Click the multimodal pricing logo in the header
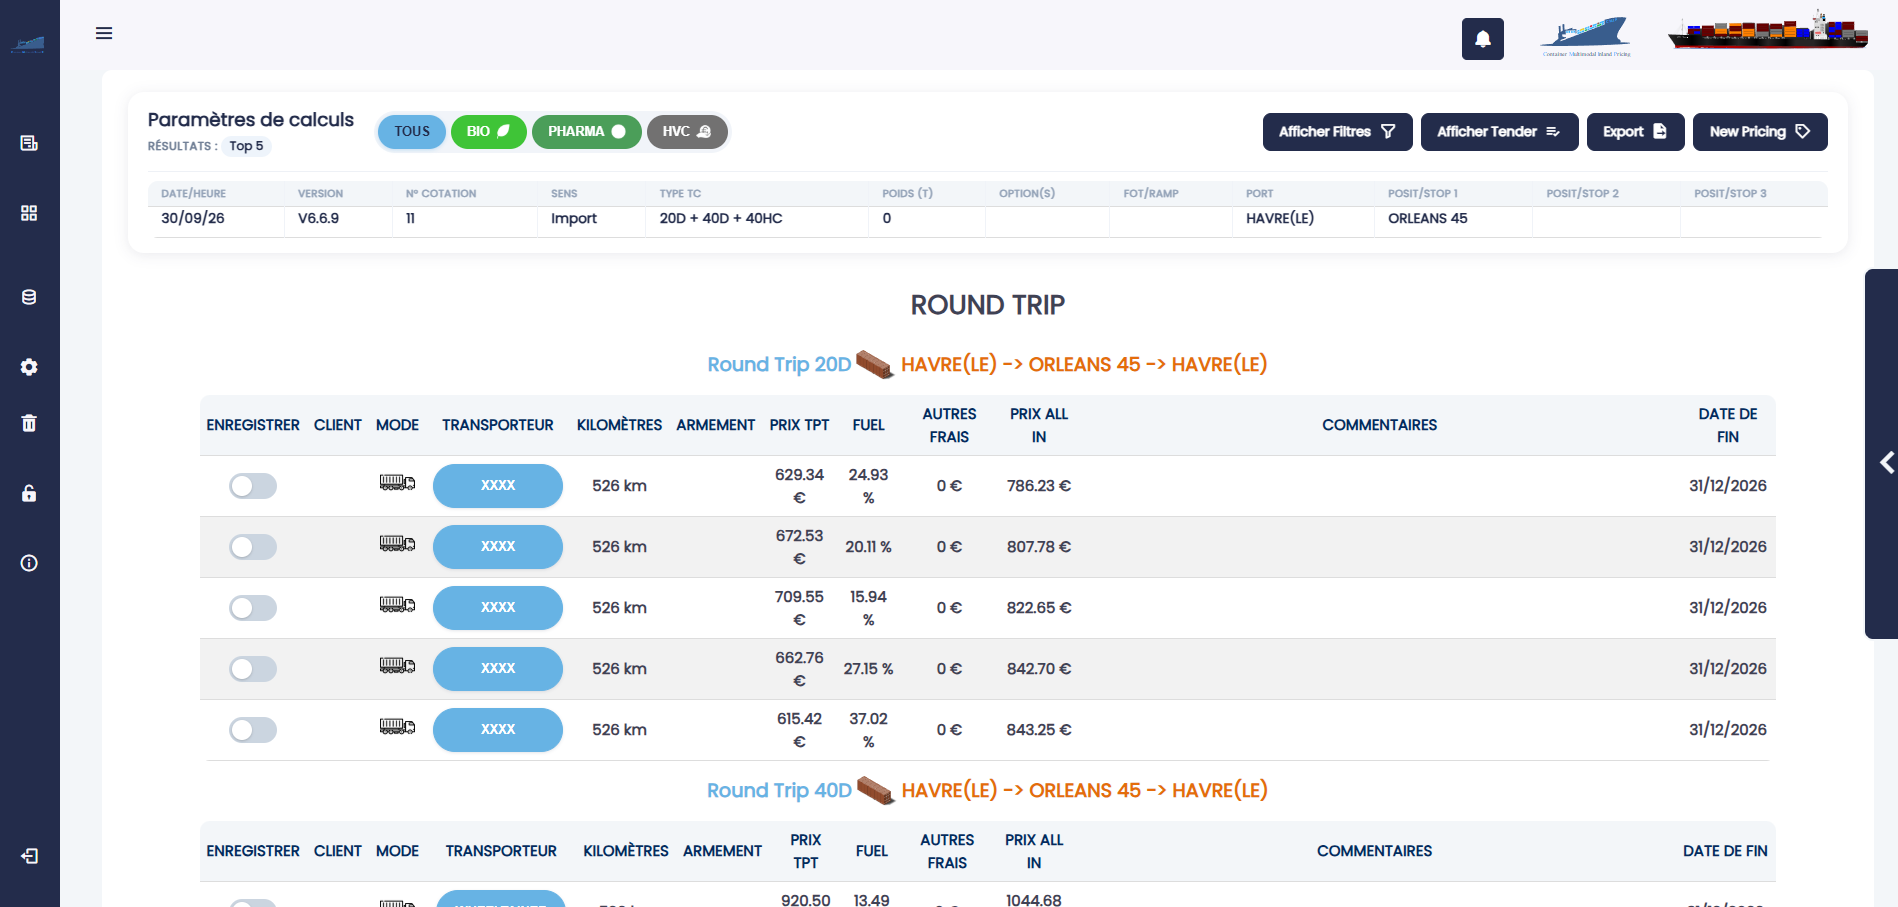This screenshot has width=1898, height=907. tap(1586, 37)
